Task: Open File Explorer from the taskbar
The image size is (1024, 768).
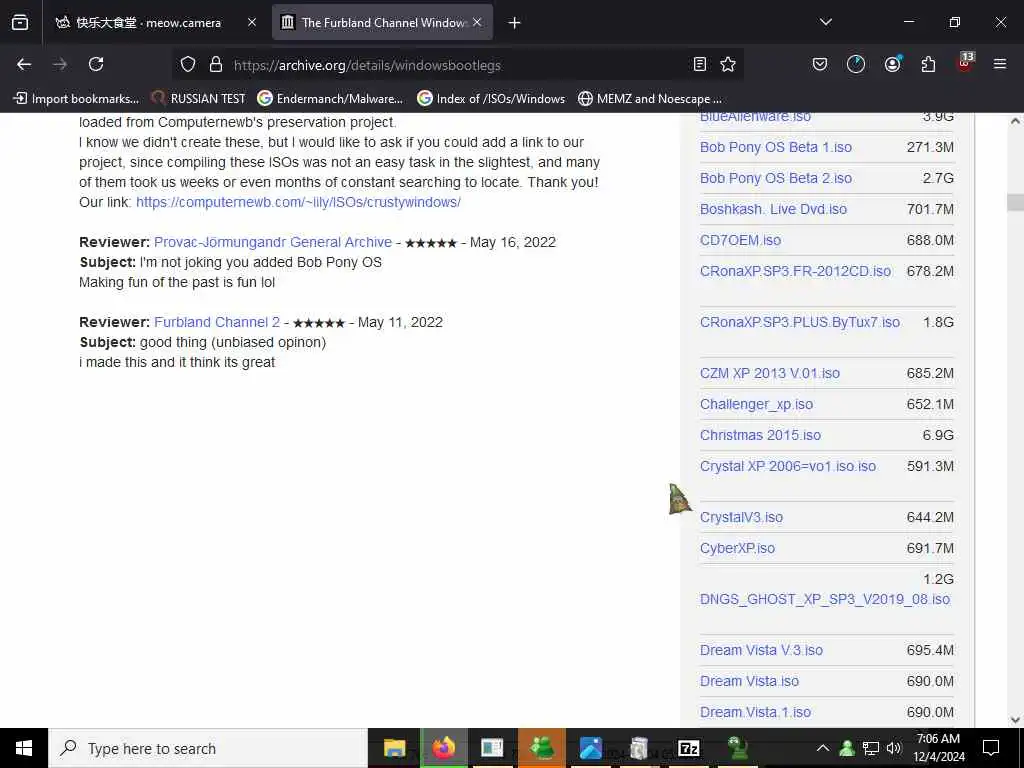Action: pyautogui.click(x=394, y=748)
